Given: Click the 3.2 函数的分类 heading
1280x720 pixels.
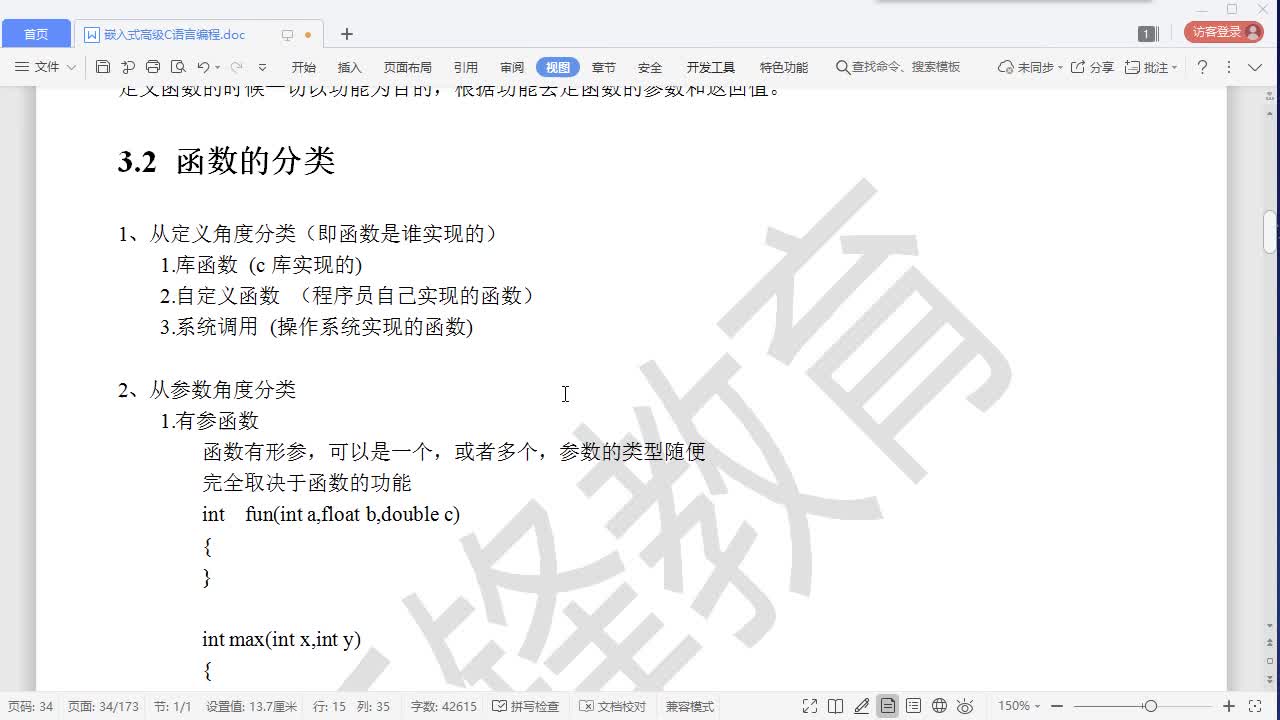Looking at the screenshot, I should tap(226, 161).
